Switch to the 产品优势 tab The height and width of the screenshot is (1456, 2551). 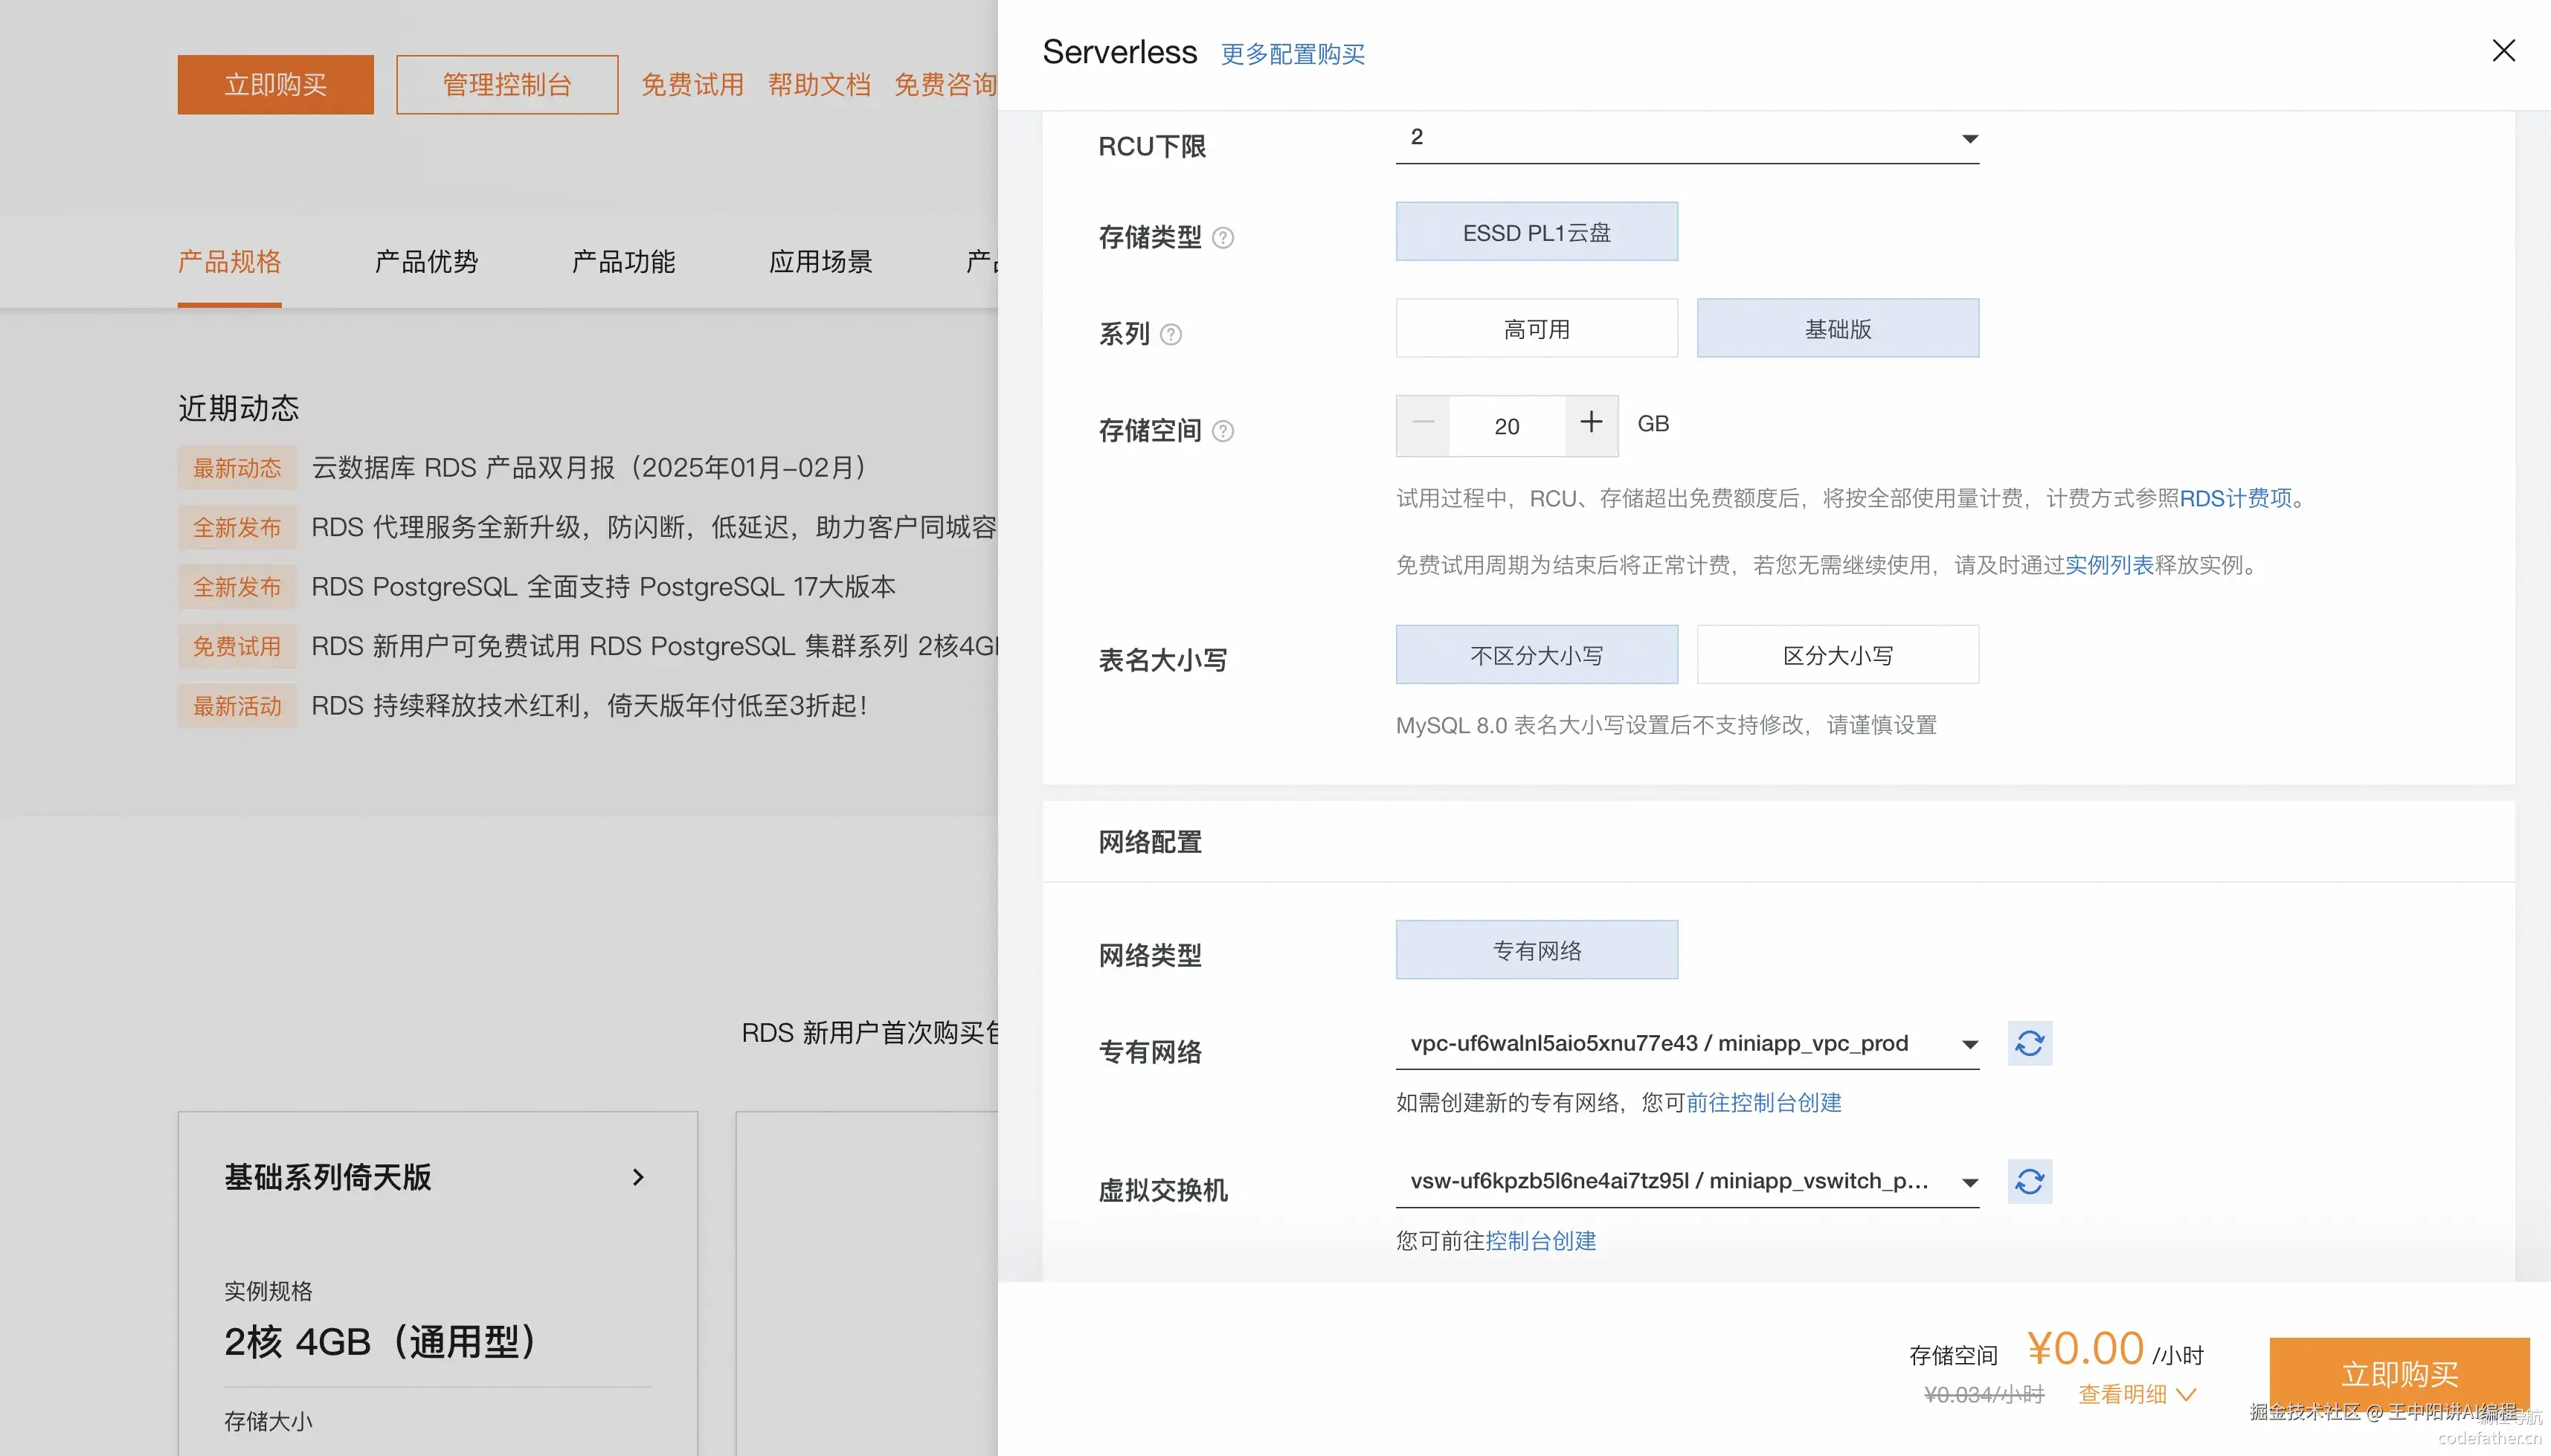pyautogui.click(x=426, y=262)
